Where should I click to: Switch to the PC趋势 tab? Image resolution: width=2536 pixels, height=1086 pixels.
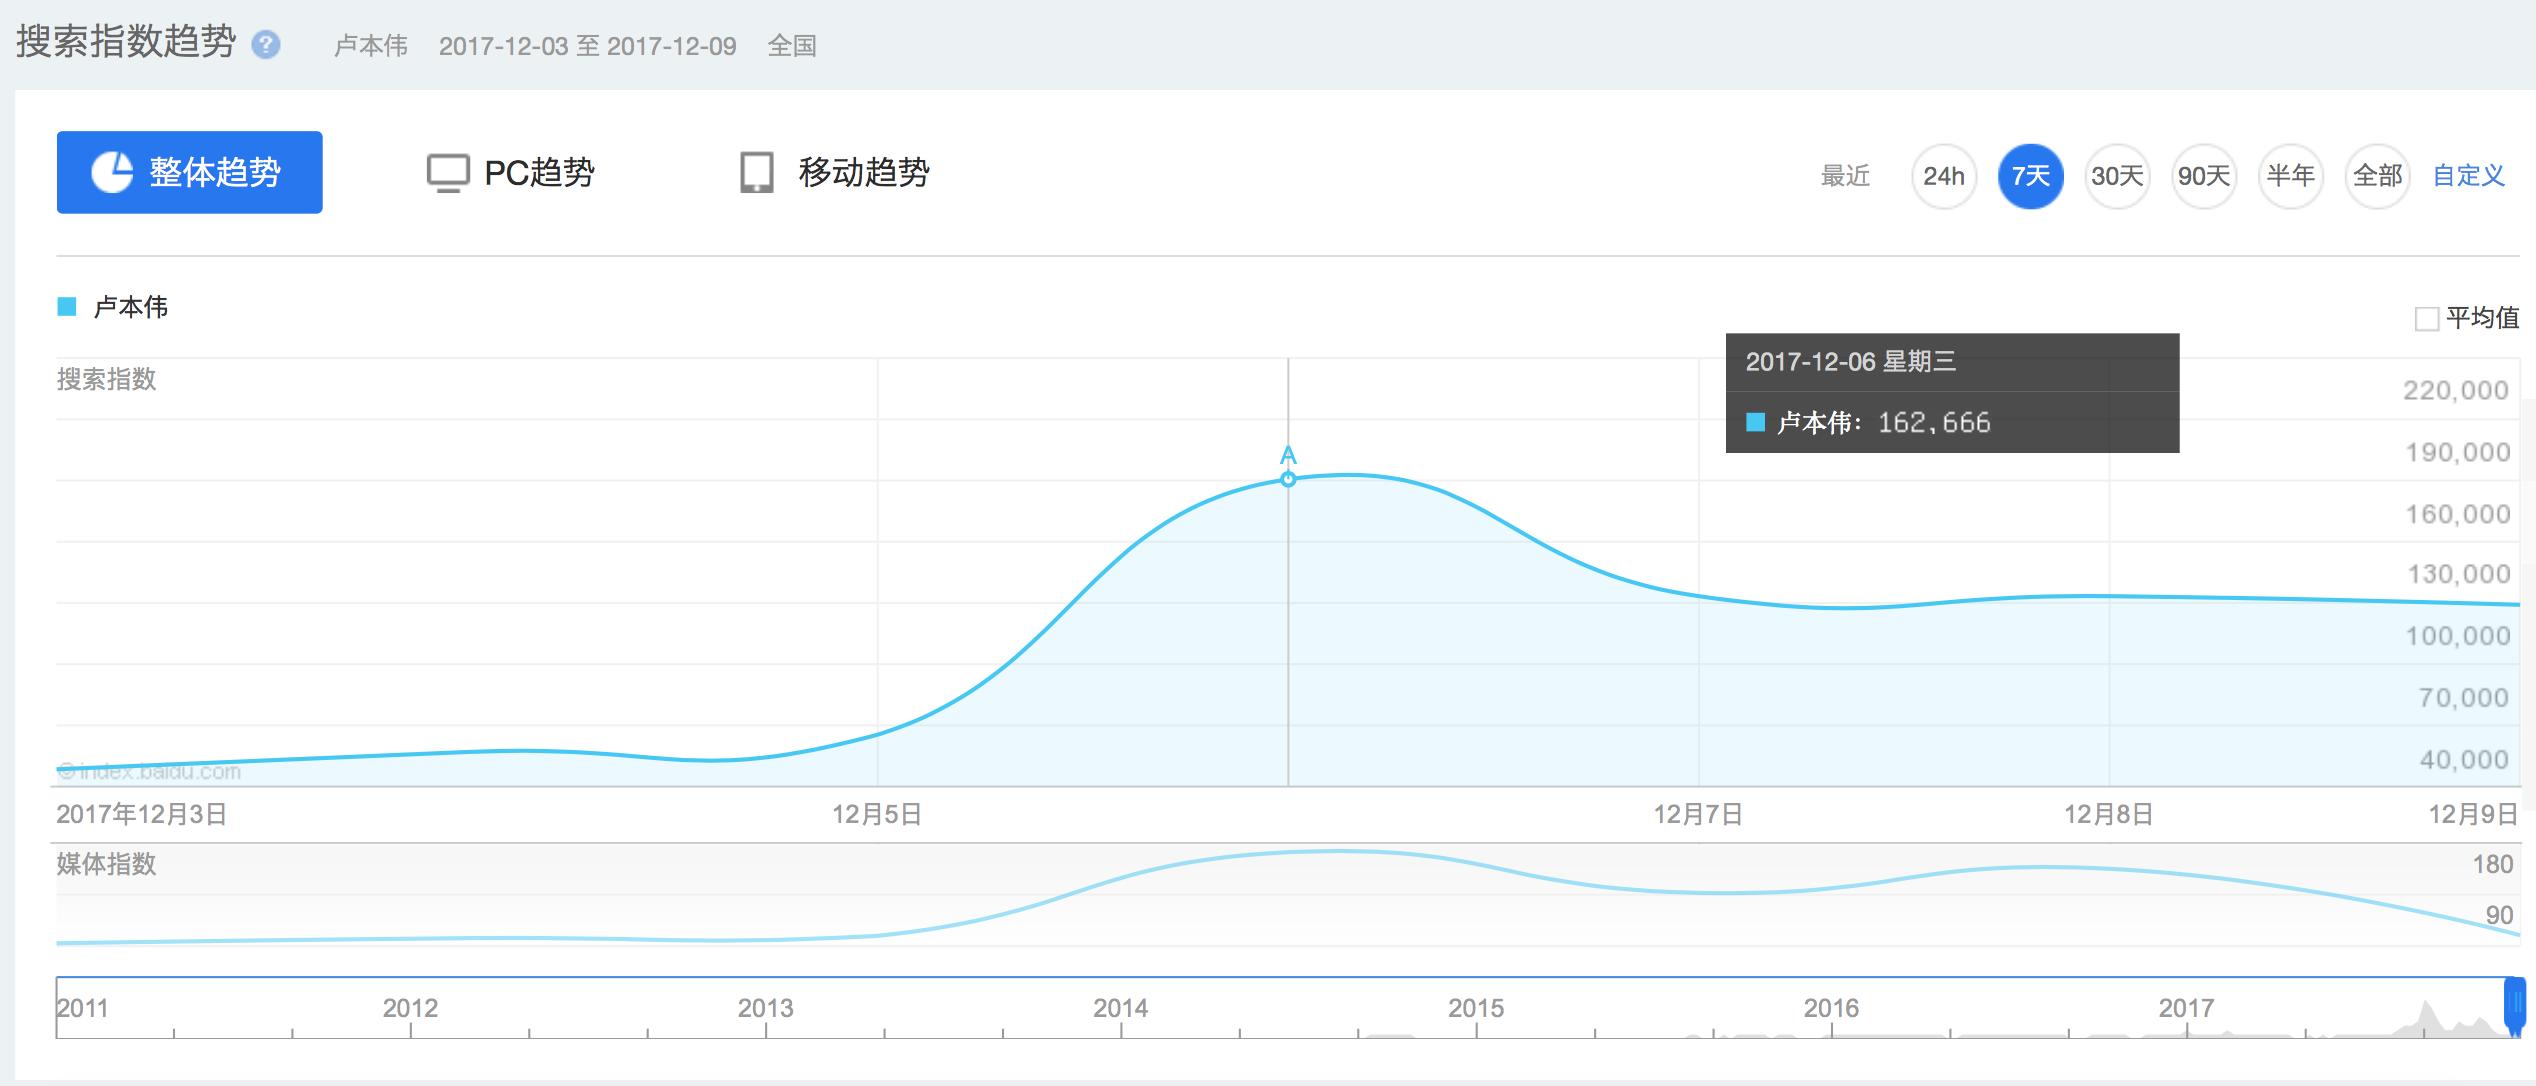pos(539,172)
